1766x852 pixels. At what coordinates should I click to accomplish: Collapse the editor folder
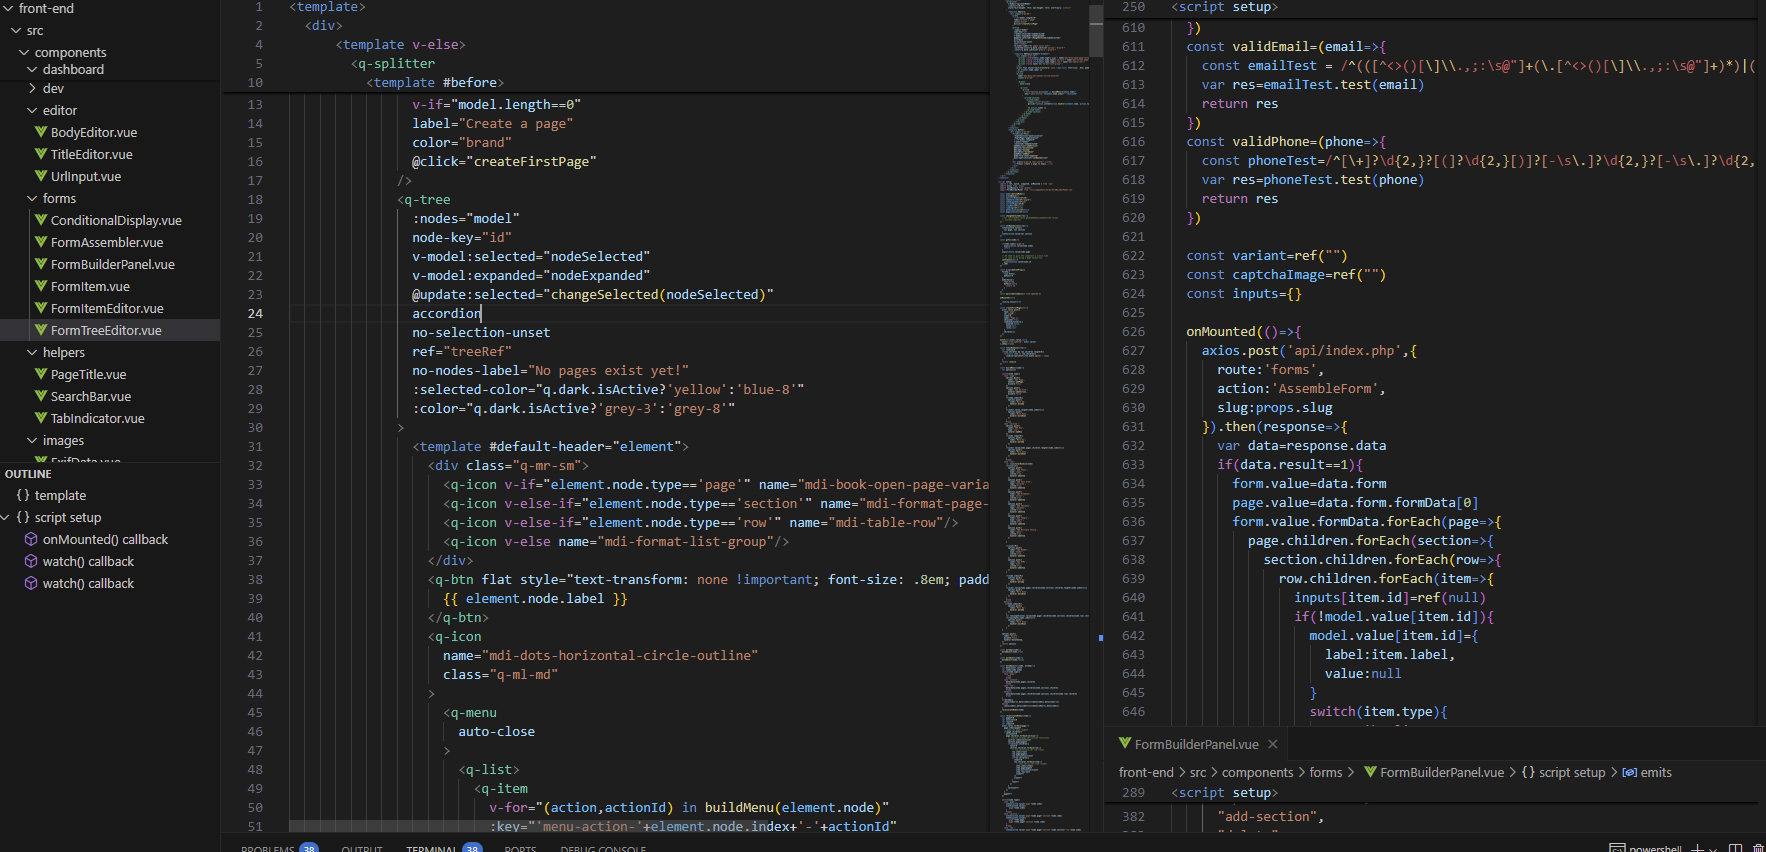(x=33, y=110)
